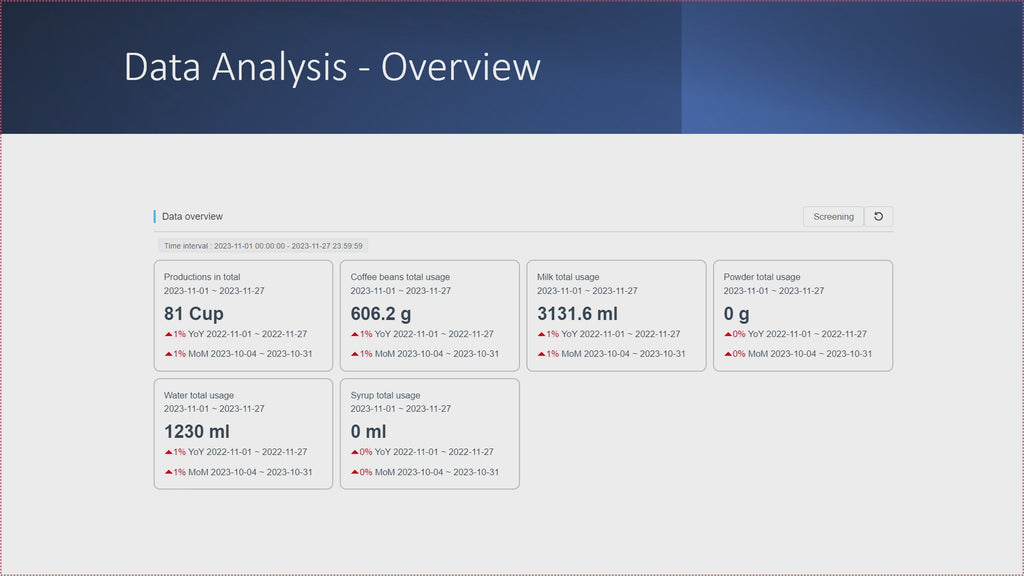This screenshot has width=1024, height=576.
Task: Click the Powder total usage card title
Action: (x=762, y=277)
